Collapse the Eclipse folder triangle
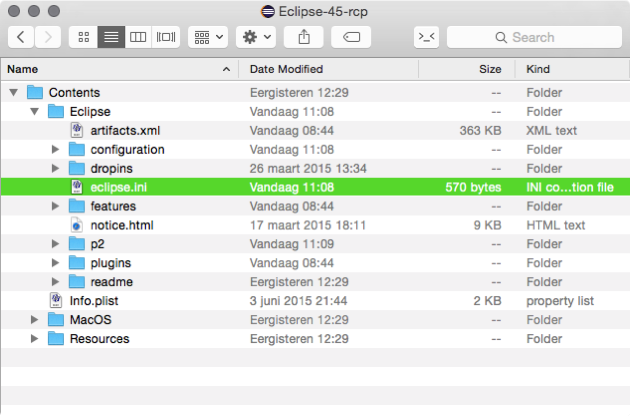 [35, 111]
